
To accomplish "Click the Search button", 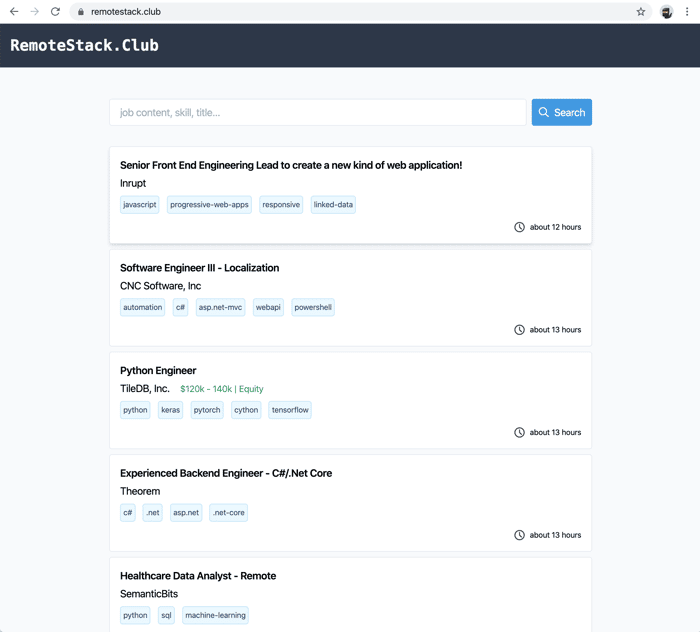I will tap(562, 112).
